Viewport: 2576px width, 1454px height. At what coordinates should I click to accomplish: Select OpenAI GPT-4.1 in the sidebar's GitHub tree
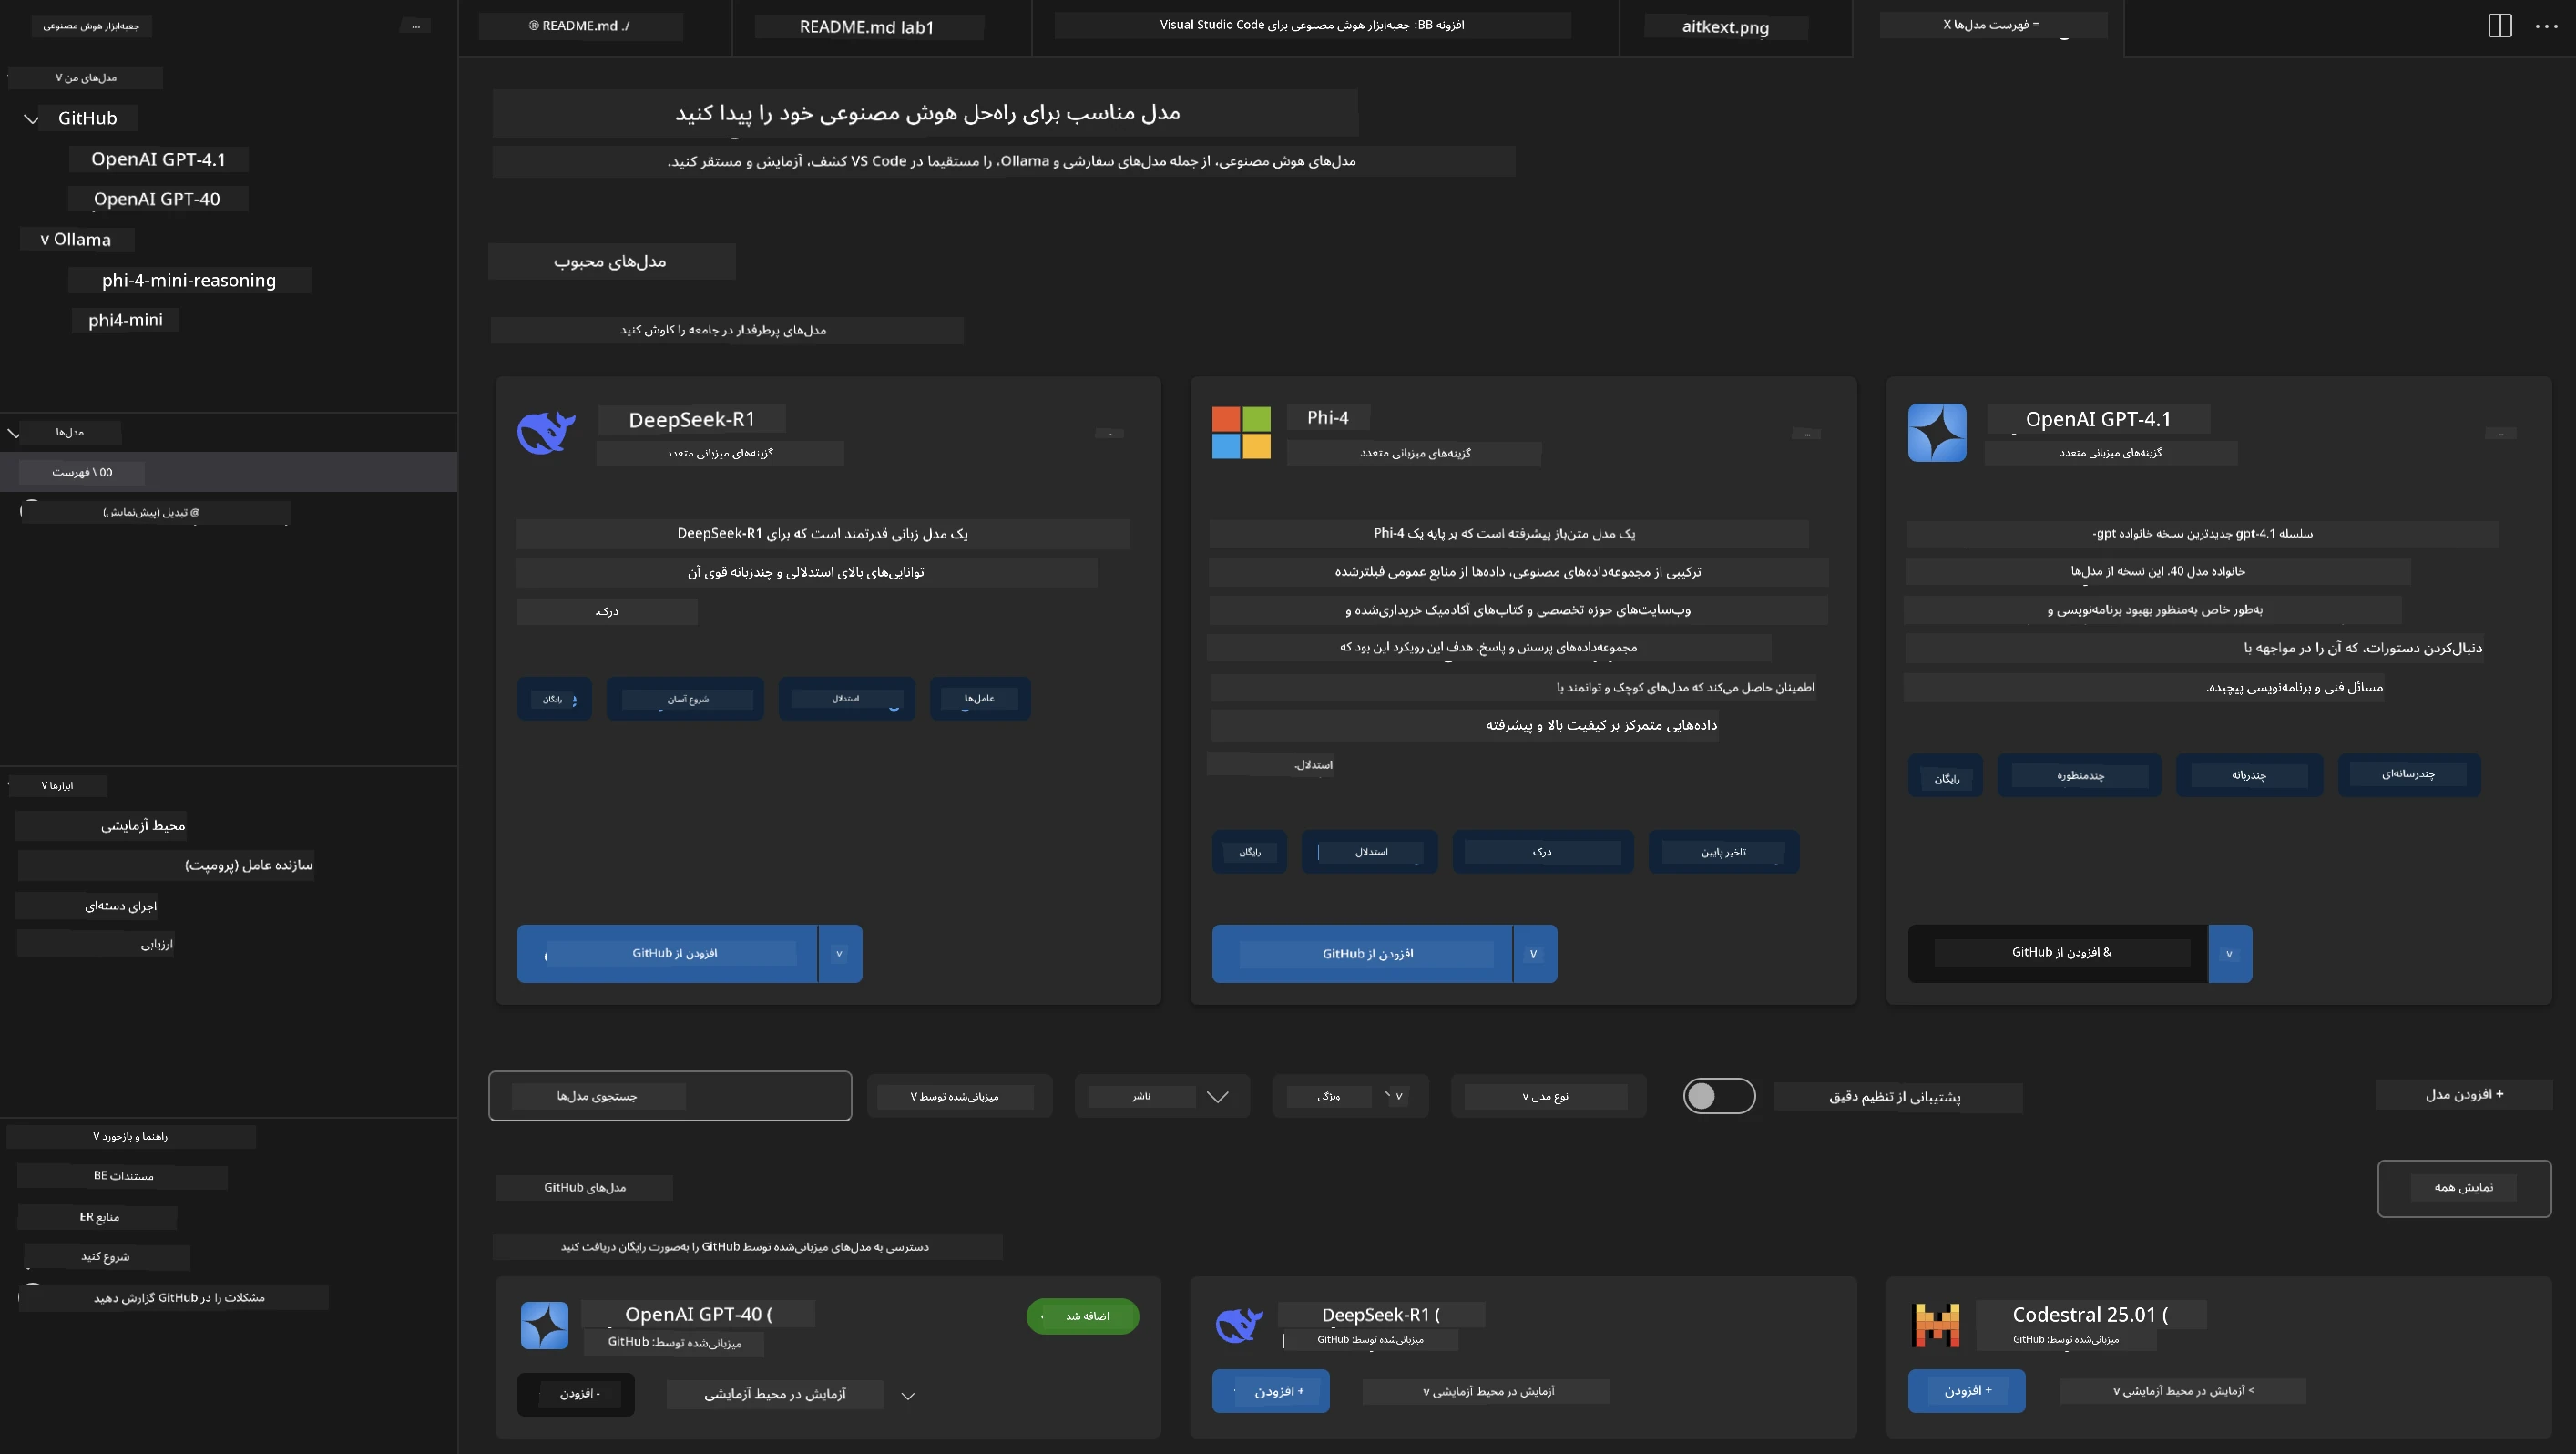coord(158,160)
